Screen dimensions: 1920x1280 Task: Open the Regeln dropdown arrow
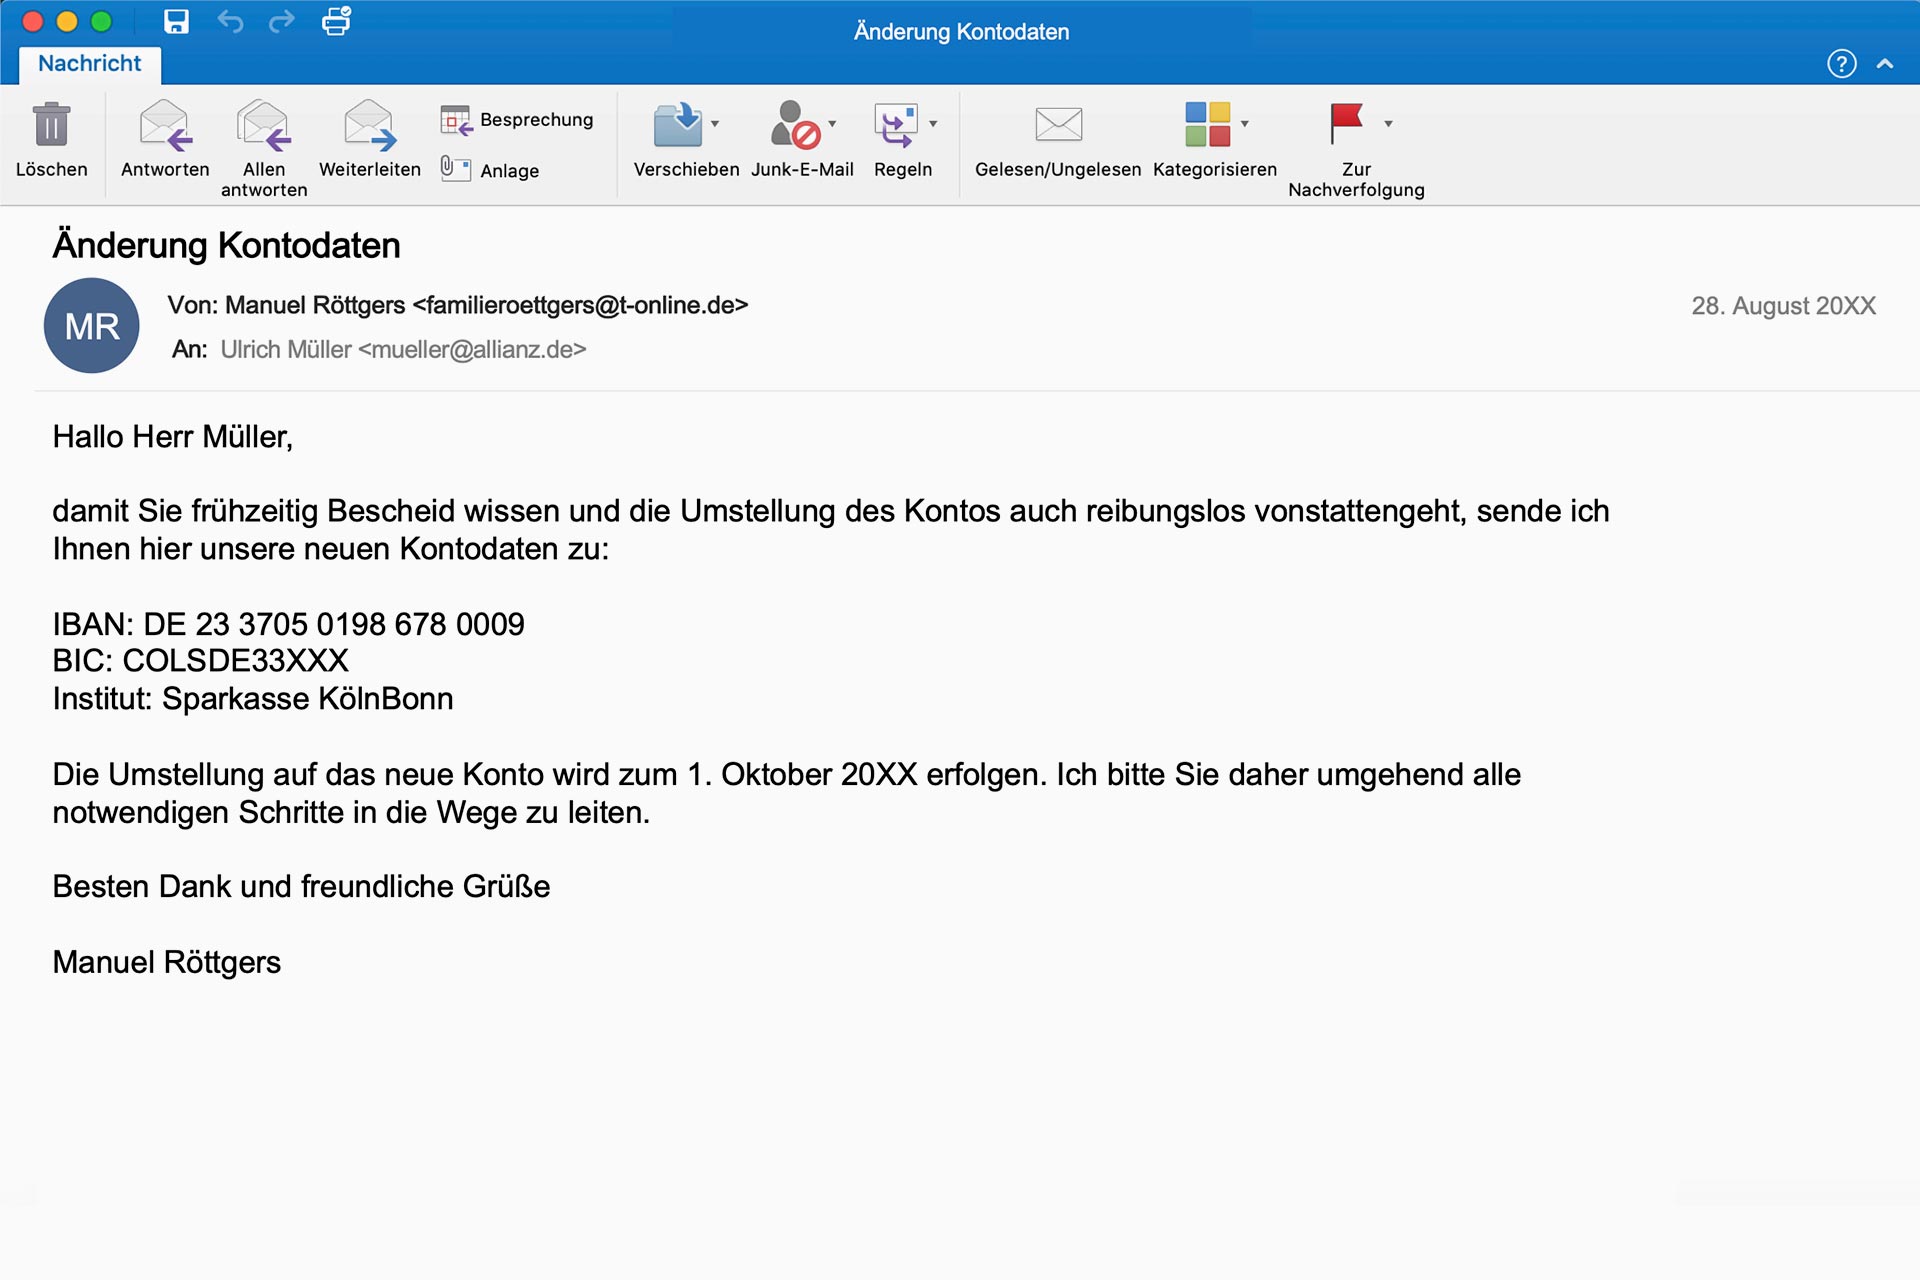[933, 124]
